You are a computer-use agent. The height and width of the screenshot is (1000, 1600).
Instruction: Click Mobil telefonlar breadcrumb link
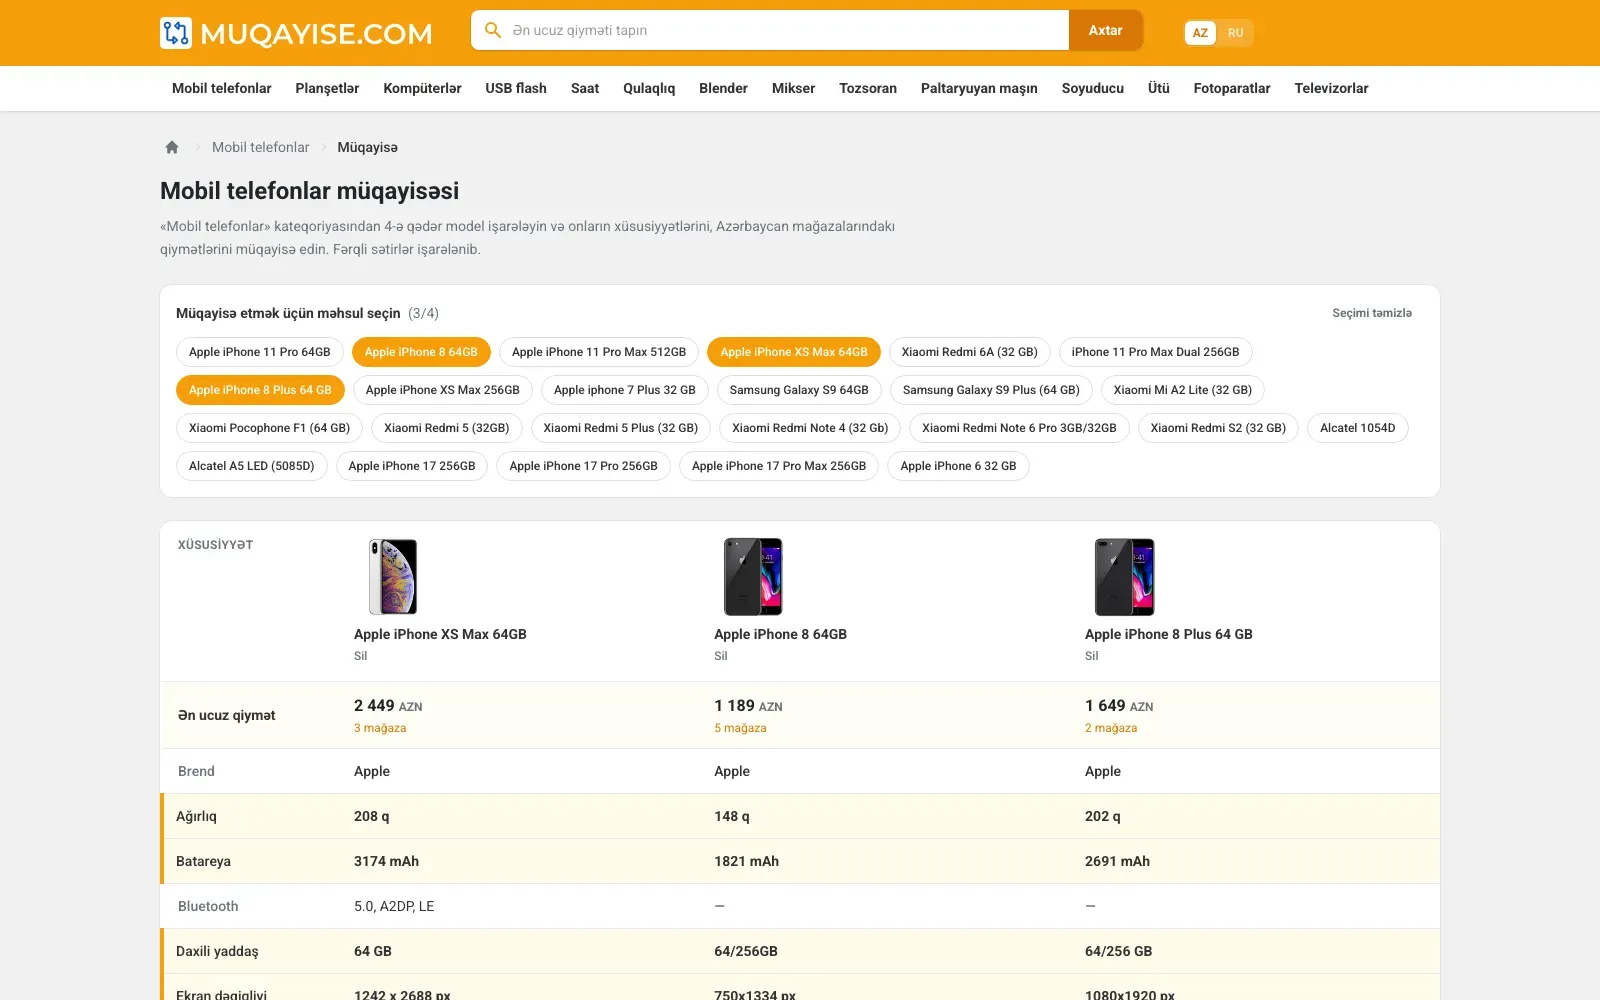coord(261,147)
